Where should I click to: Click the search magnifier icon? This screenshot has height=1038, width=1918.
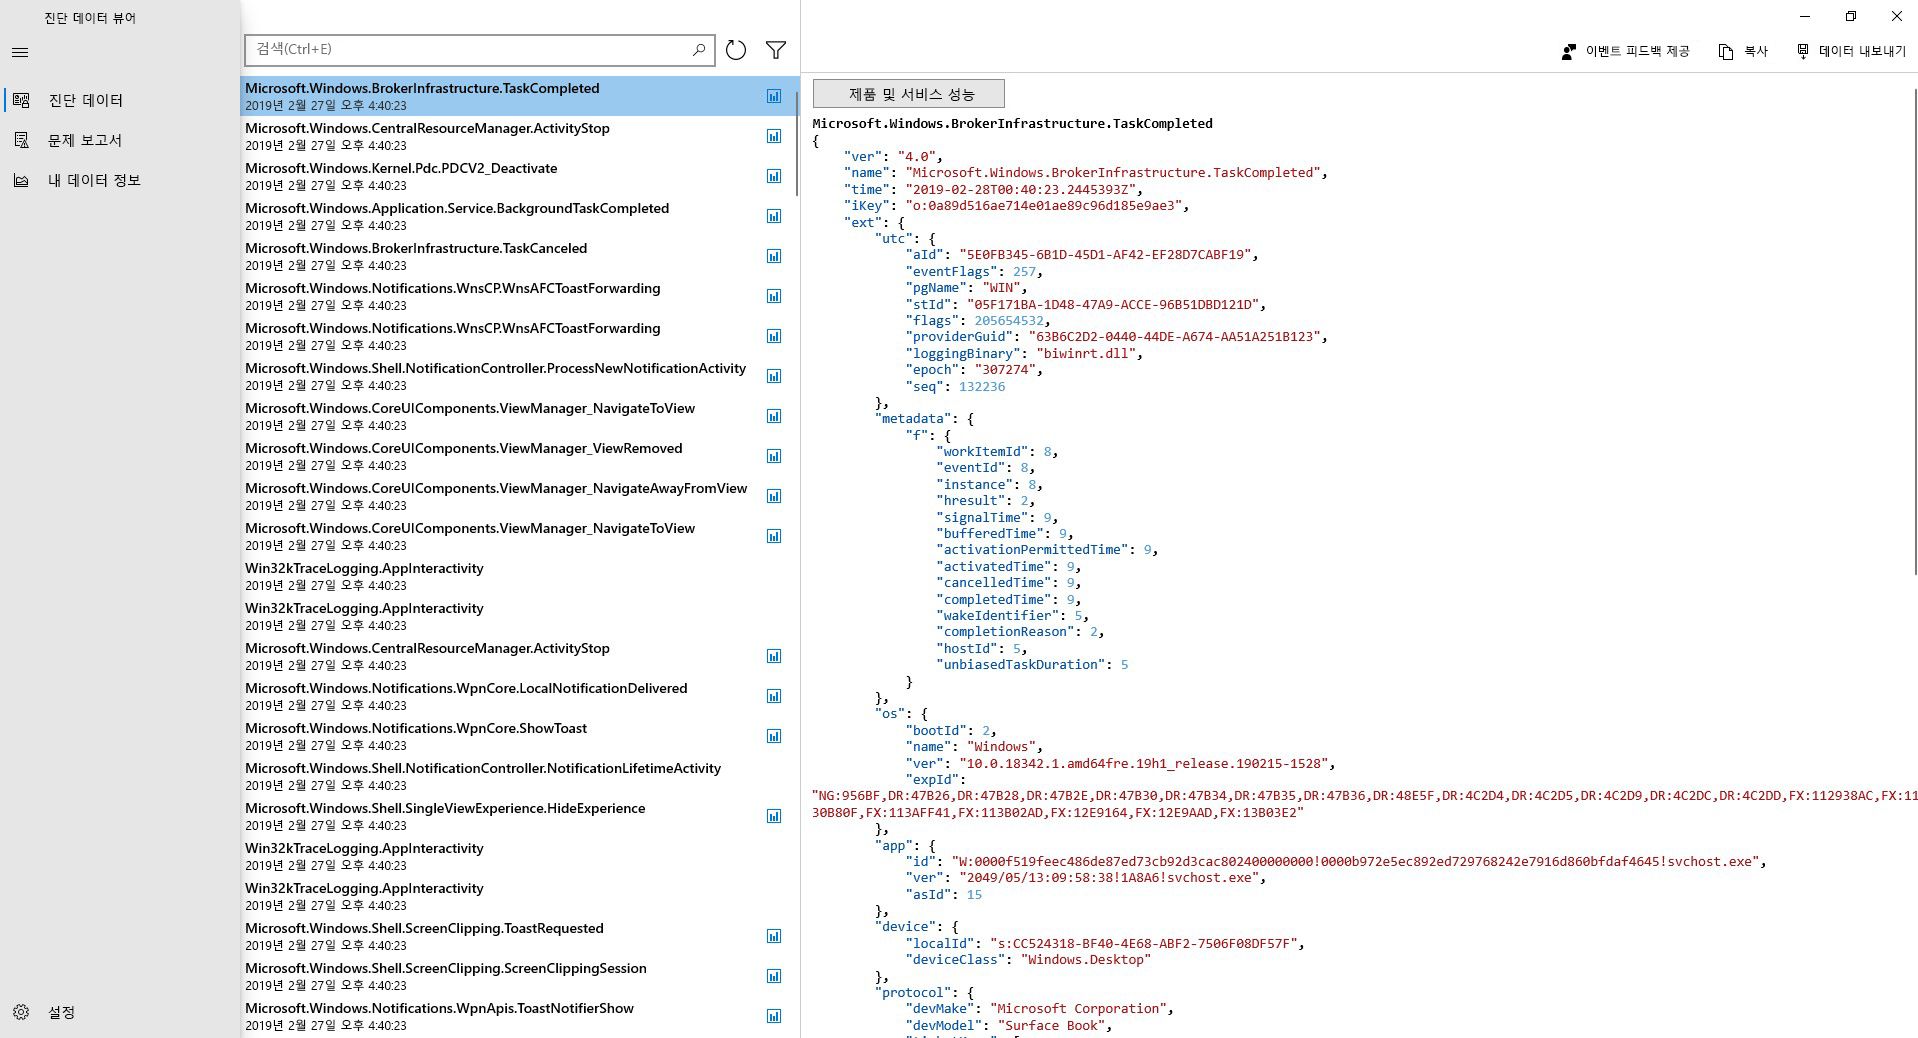[699, 50]
